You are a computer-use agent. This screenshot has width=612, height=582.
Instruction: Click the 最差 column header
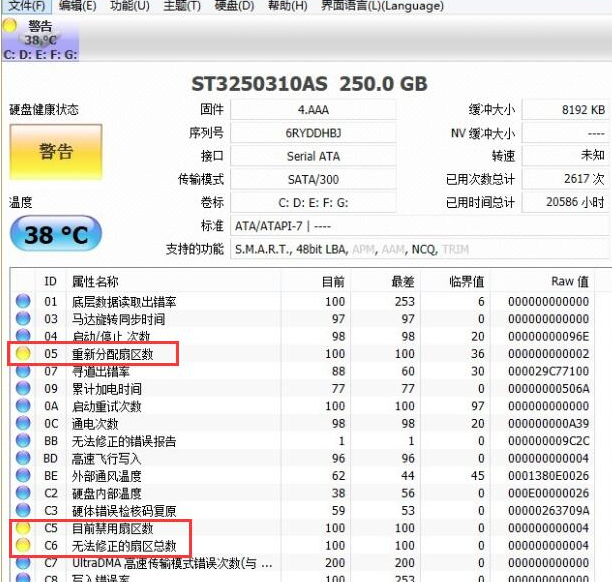[385, 281]
